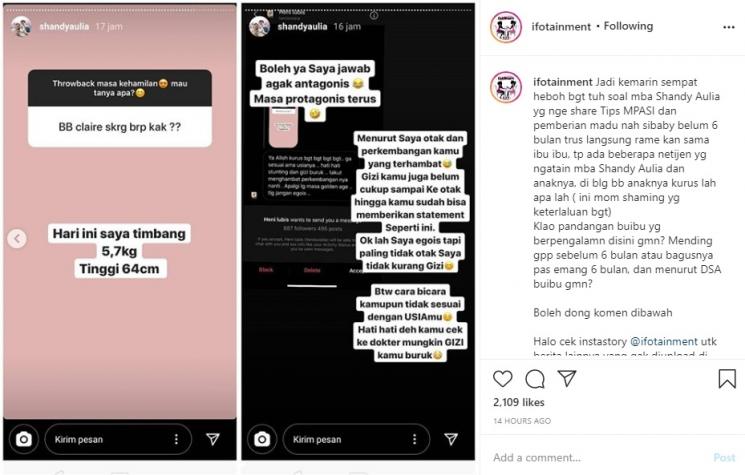Send the pink story via paper plane icon
Screen dimensions: 745x475
click(213, 439)
